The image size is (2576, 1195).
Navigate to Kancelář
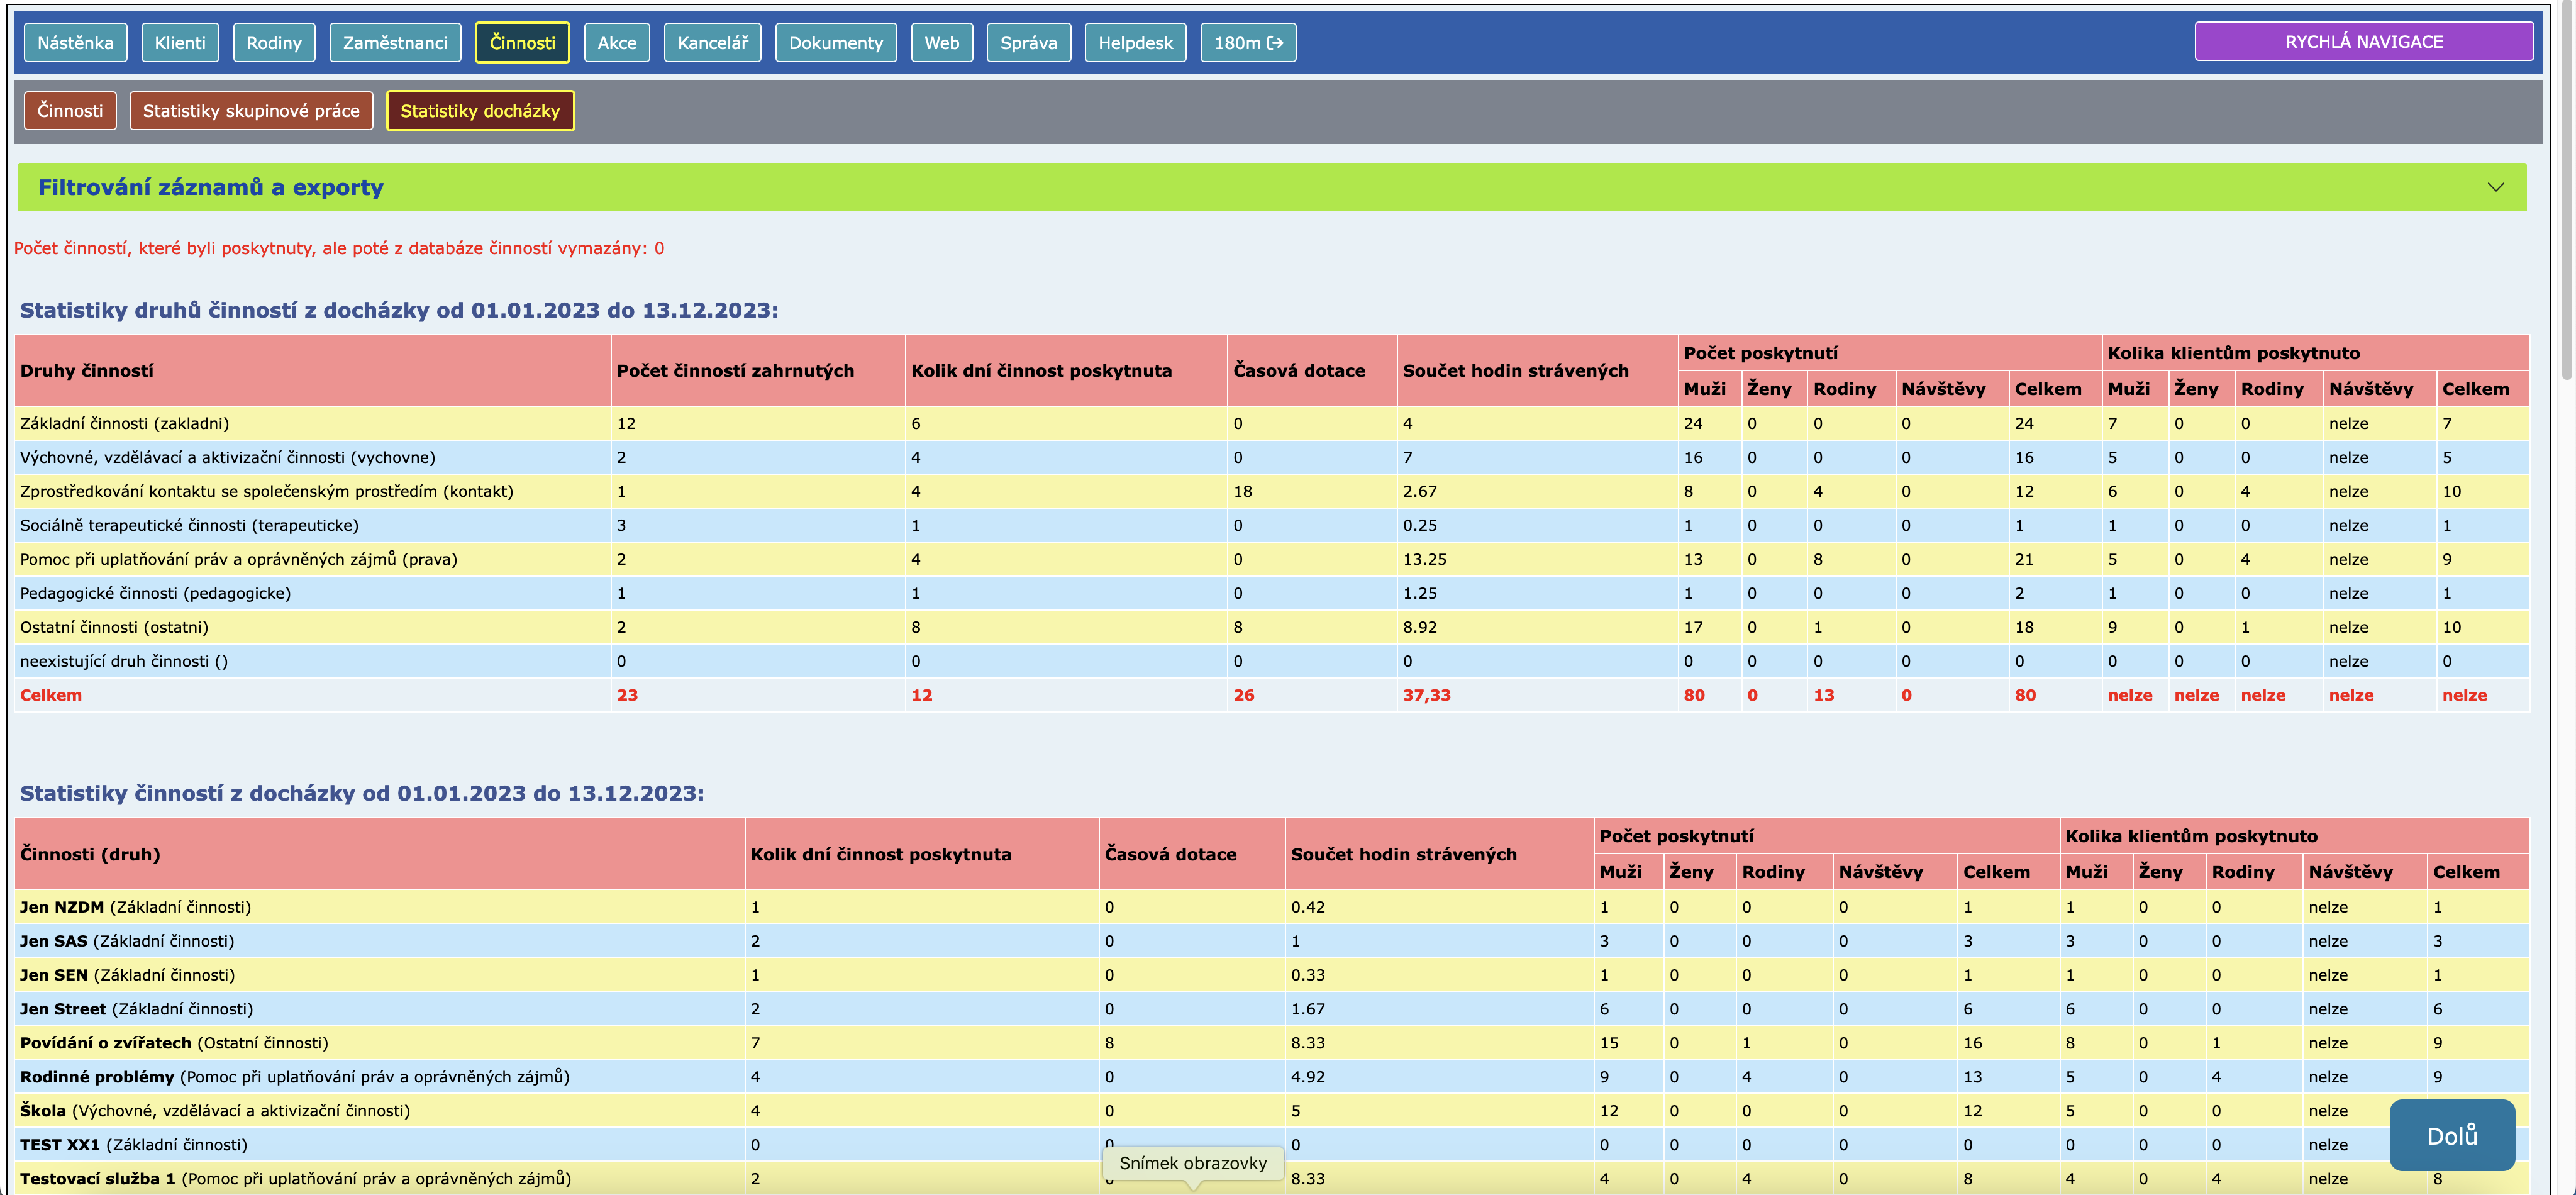click(712, 43)
